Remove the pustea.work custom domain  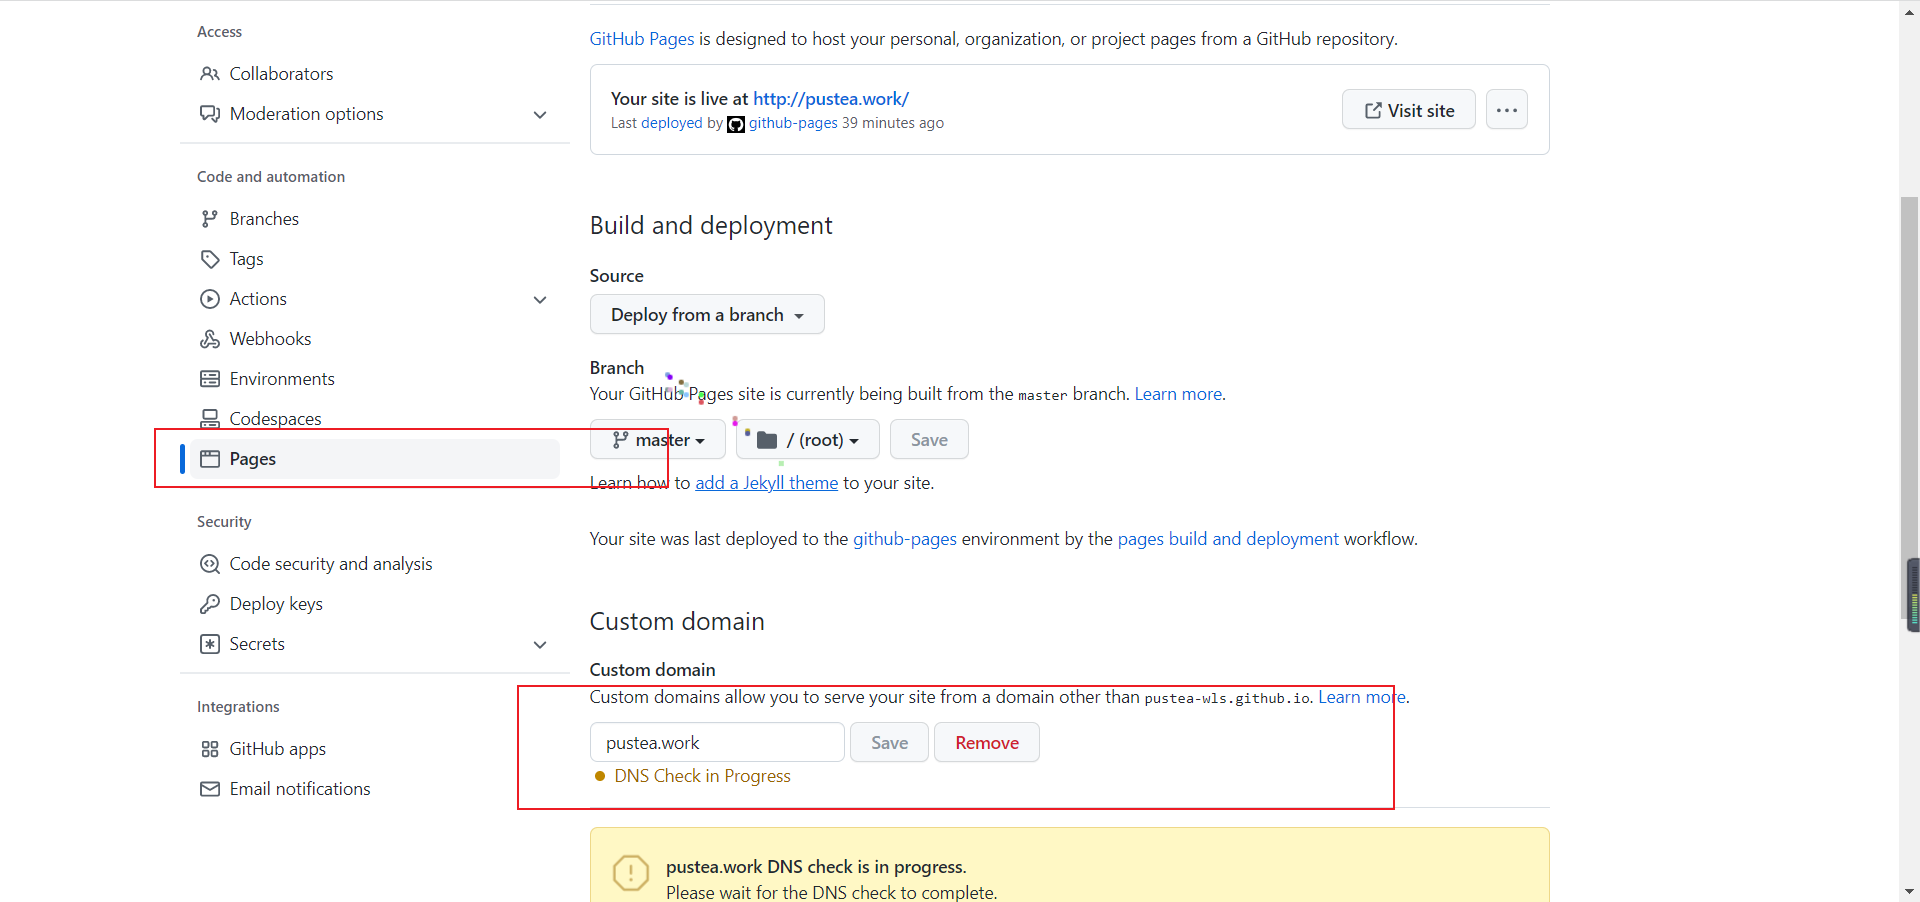click(986, 743)
